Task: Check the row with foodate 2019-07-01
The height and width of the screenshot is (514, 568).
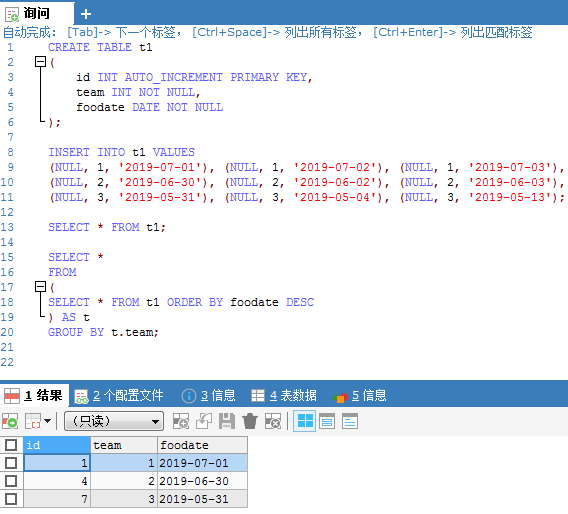Action: coord(11,463)
